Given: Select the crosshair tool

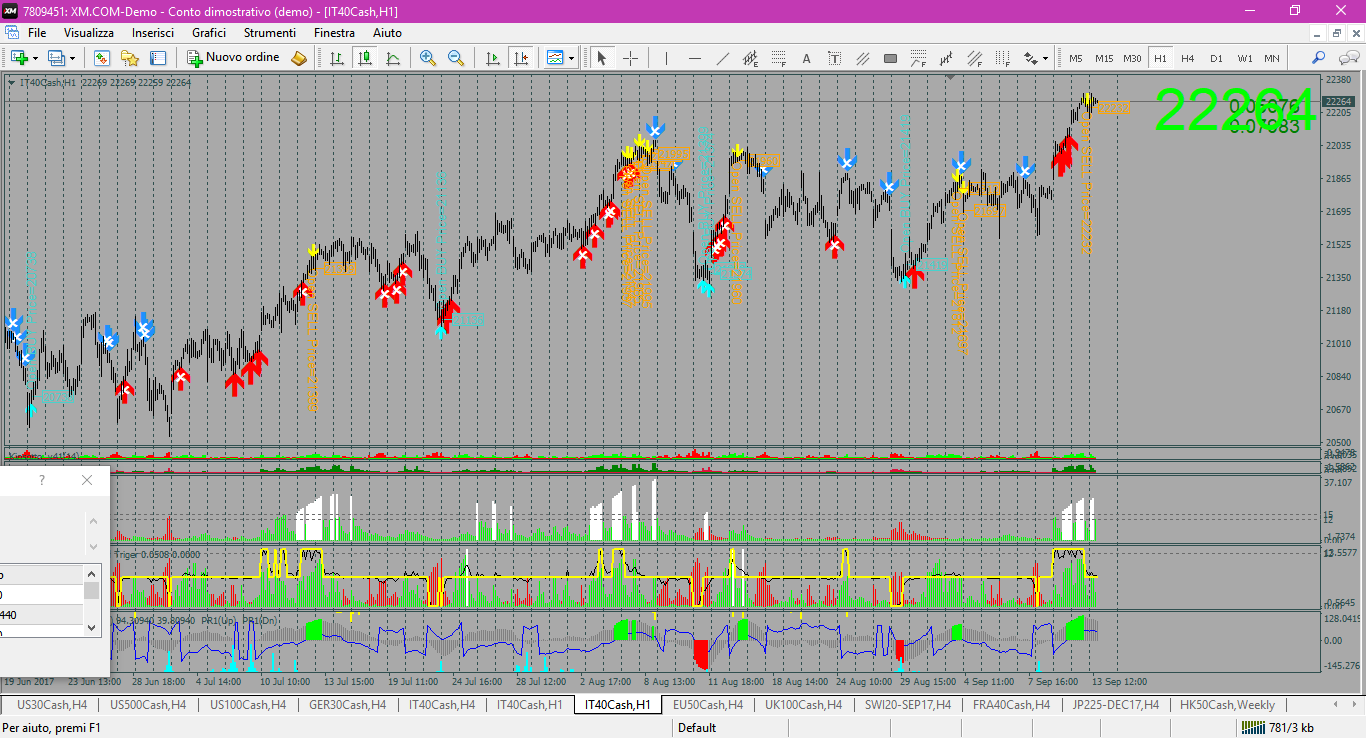Looking at the screenshot, I should click(631, 58).
